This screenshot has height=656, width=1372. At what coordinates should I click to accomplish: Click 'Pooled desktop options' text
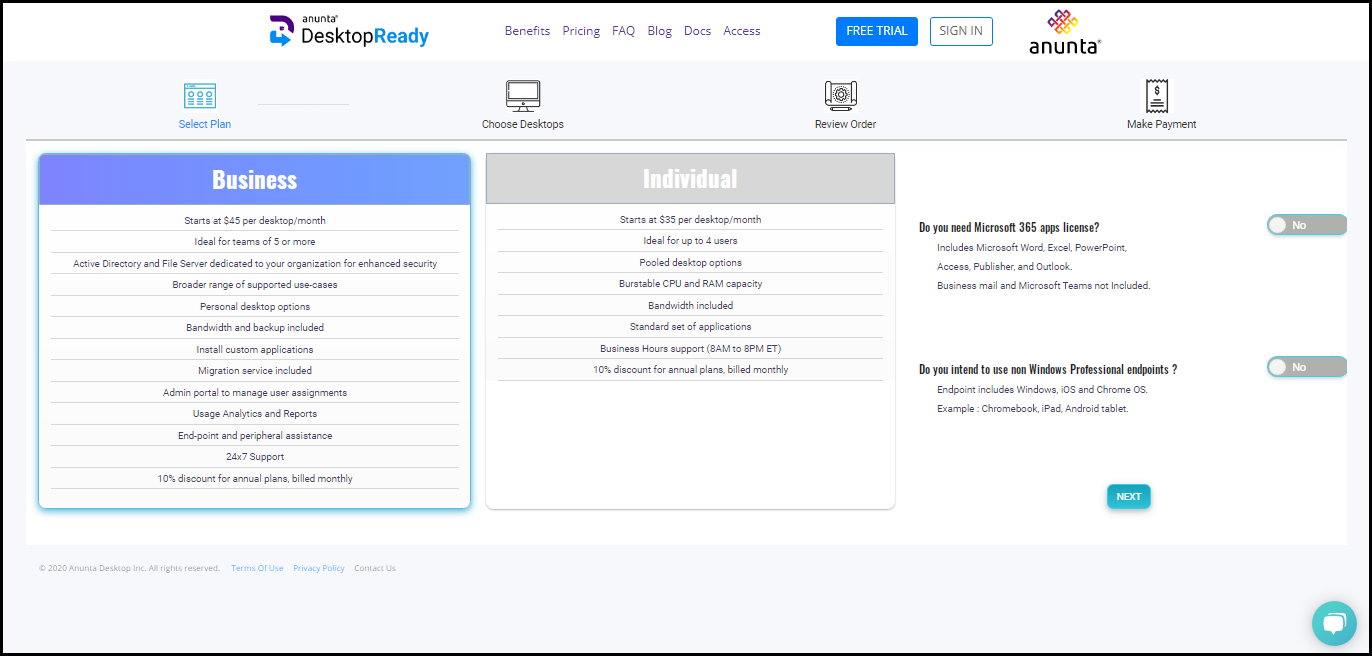pos(690,263)
